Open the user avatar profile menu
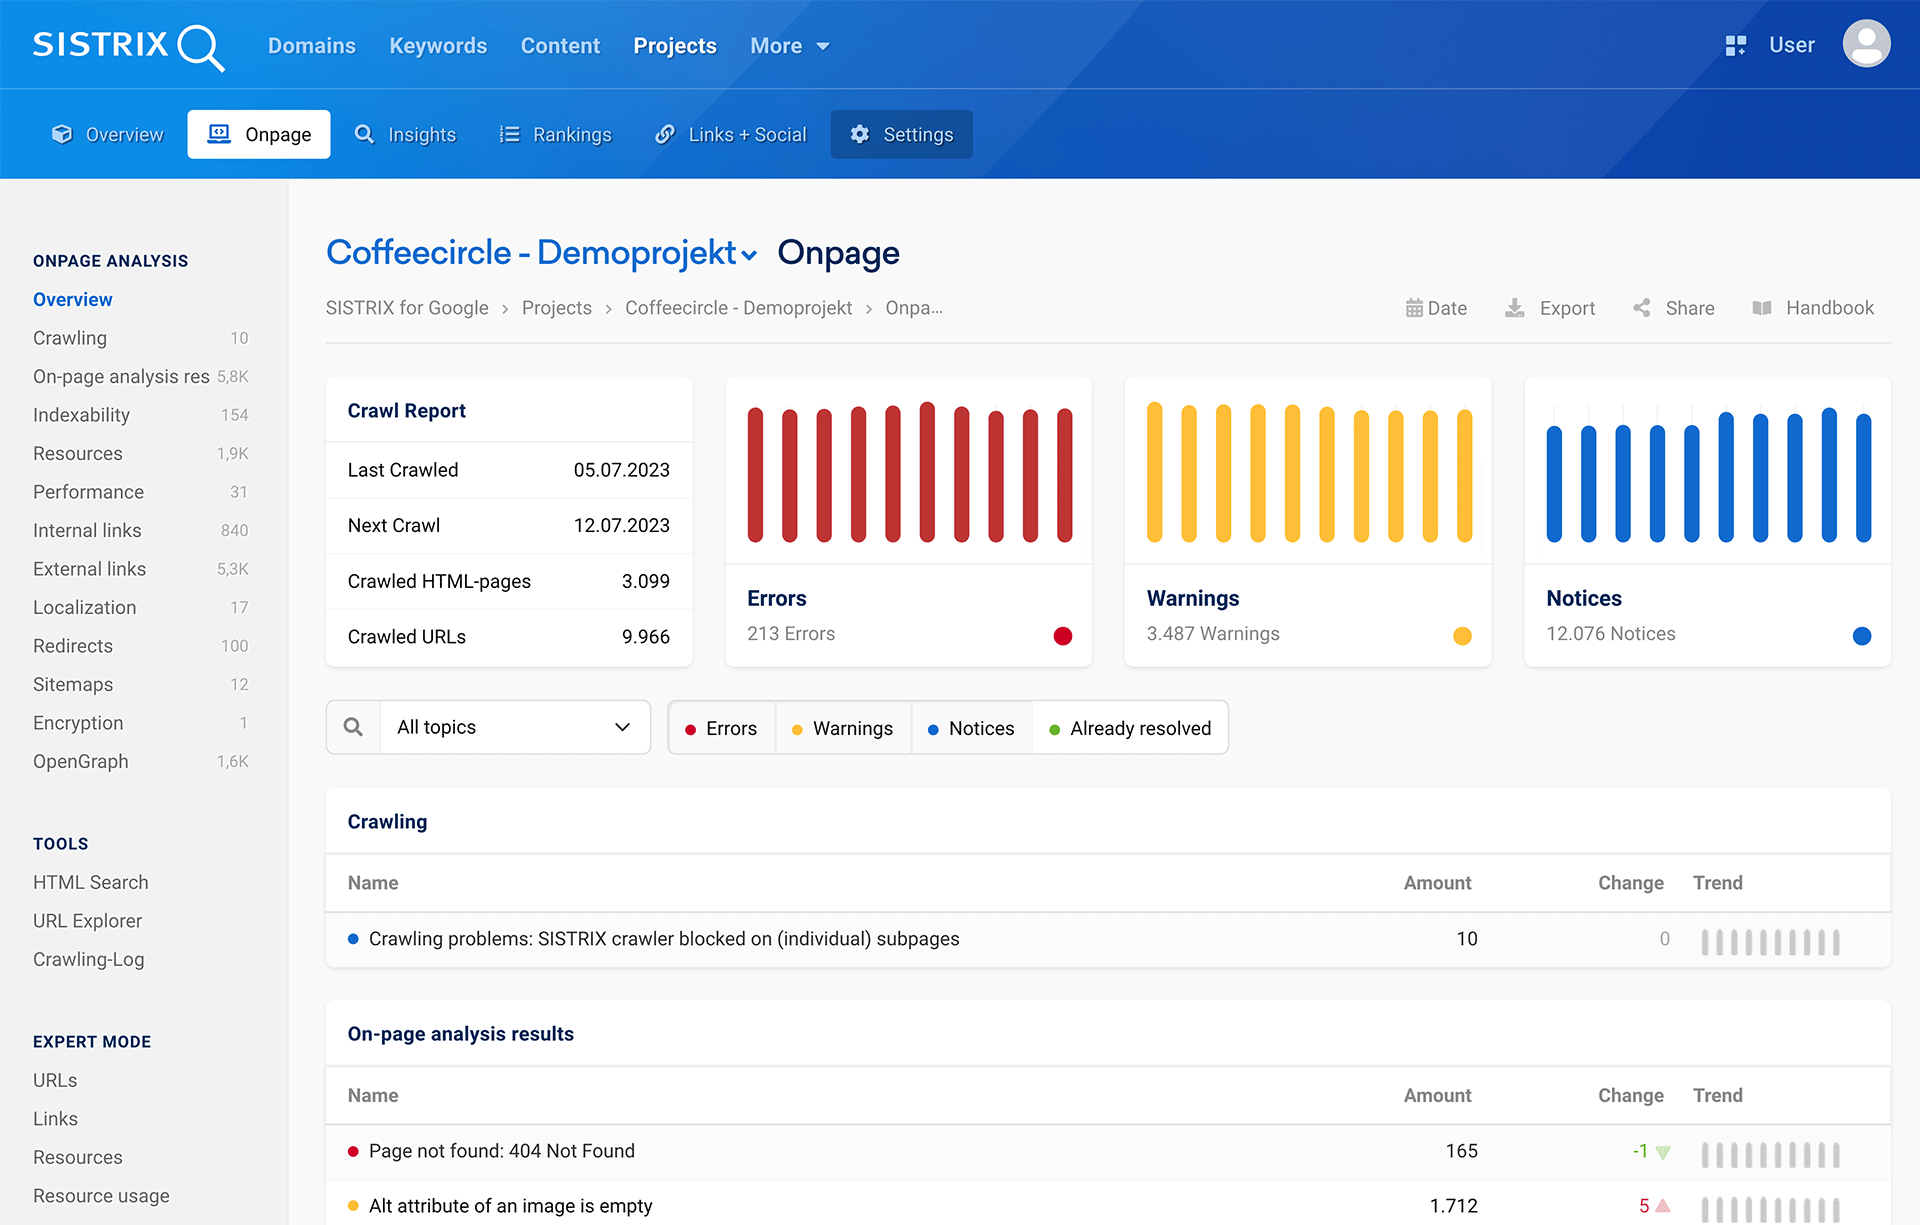This screenshot has width=1920, height=1225. [x=1866, y=44]
